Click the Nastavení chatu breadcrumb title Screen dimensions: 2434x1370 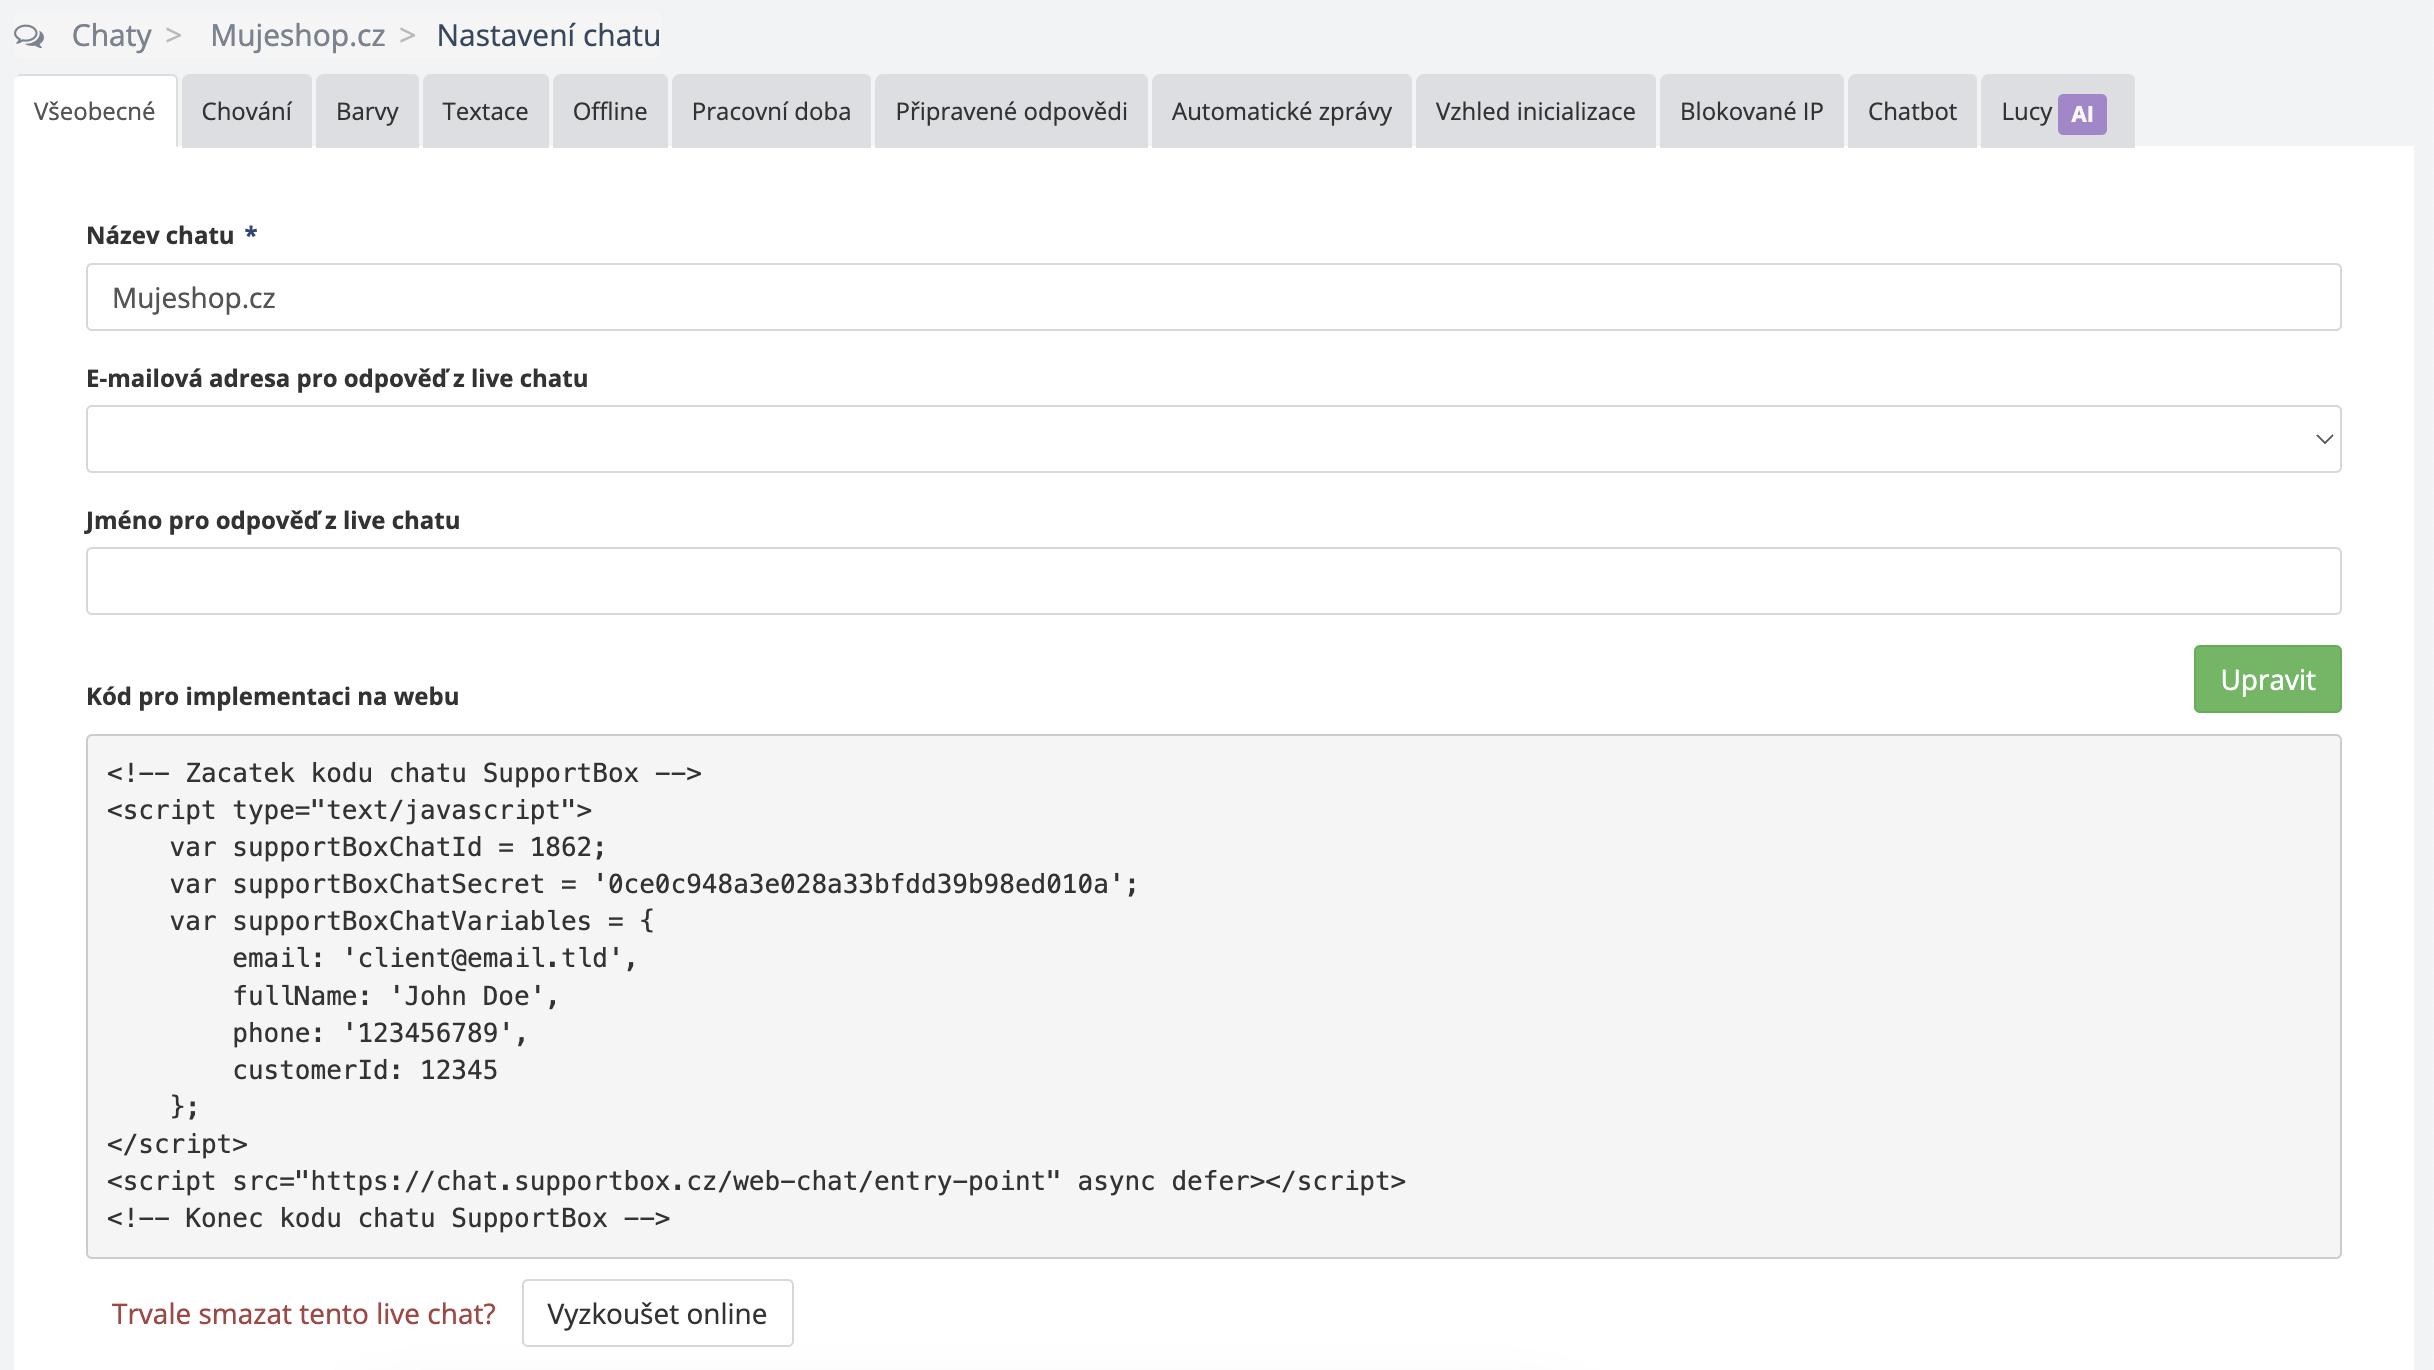tap(549, 35)
